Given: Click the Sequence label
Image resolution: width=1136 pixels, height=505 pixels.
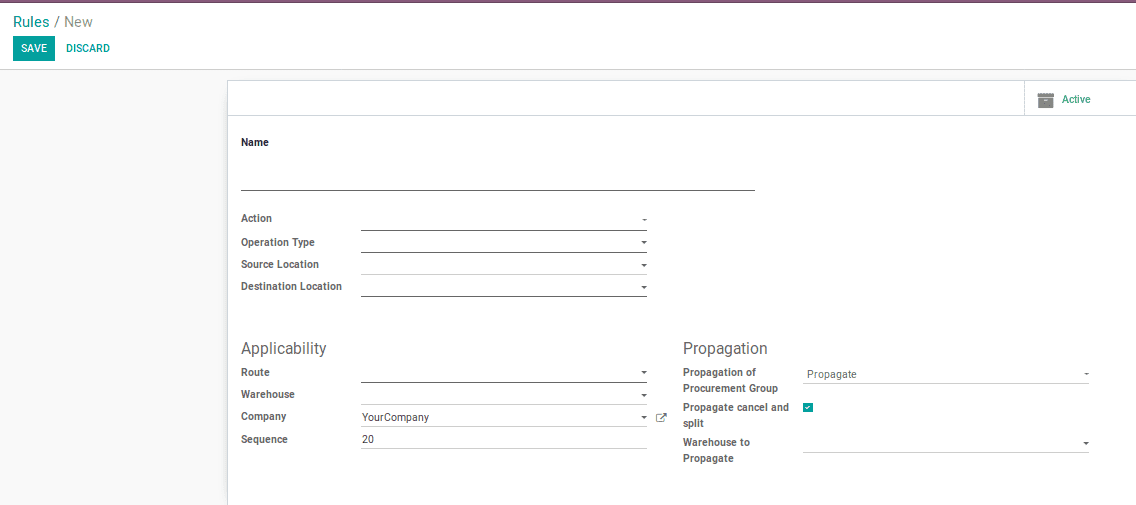Looking at the screenshot, I should coord(264,439).
